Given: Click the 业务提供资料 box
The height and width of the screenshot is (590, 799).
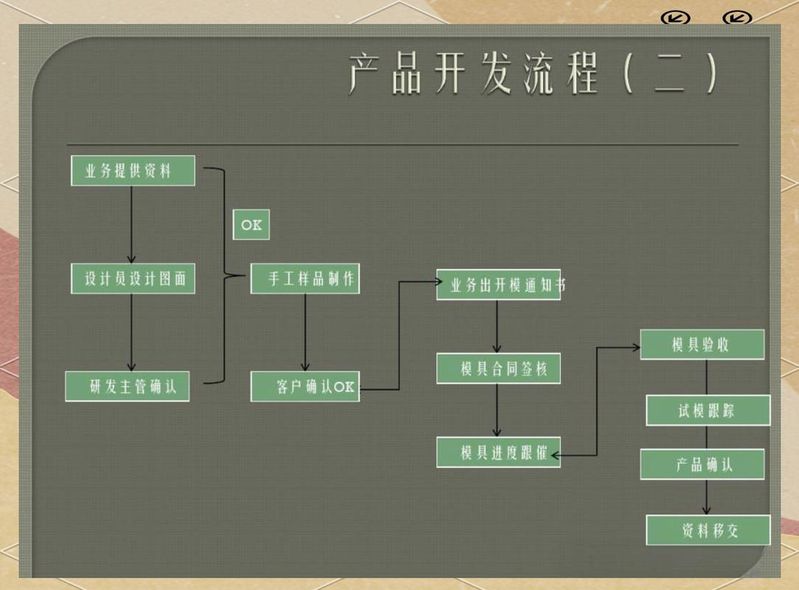Looking at the screenshot, I should point(133,171).
